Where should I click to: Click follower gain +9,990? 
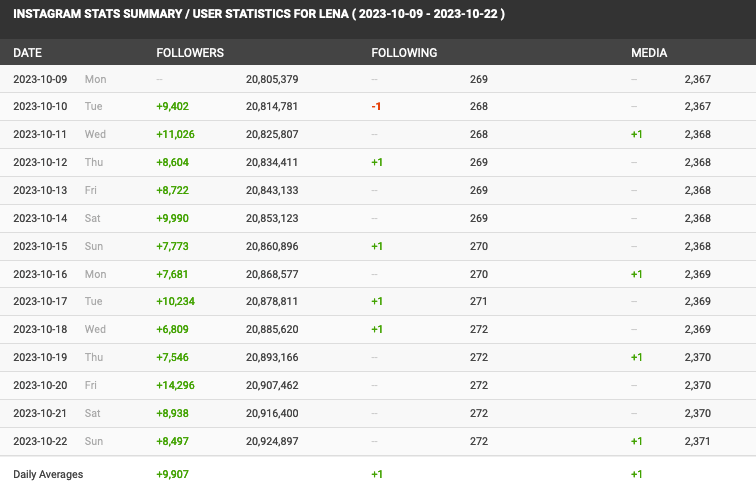[x=173, y=218]
